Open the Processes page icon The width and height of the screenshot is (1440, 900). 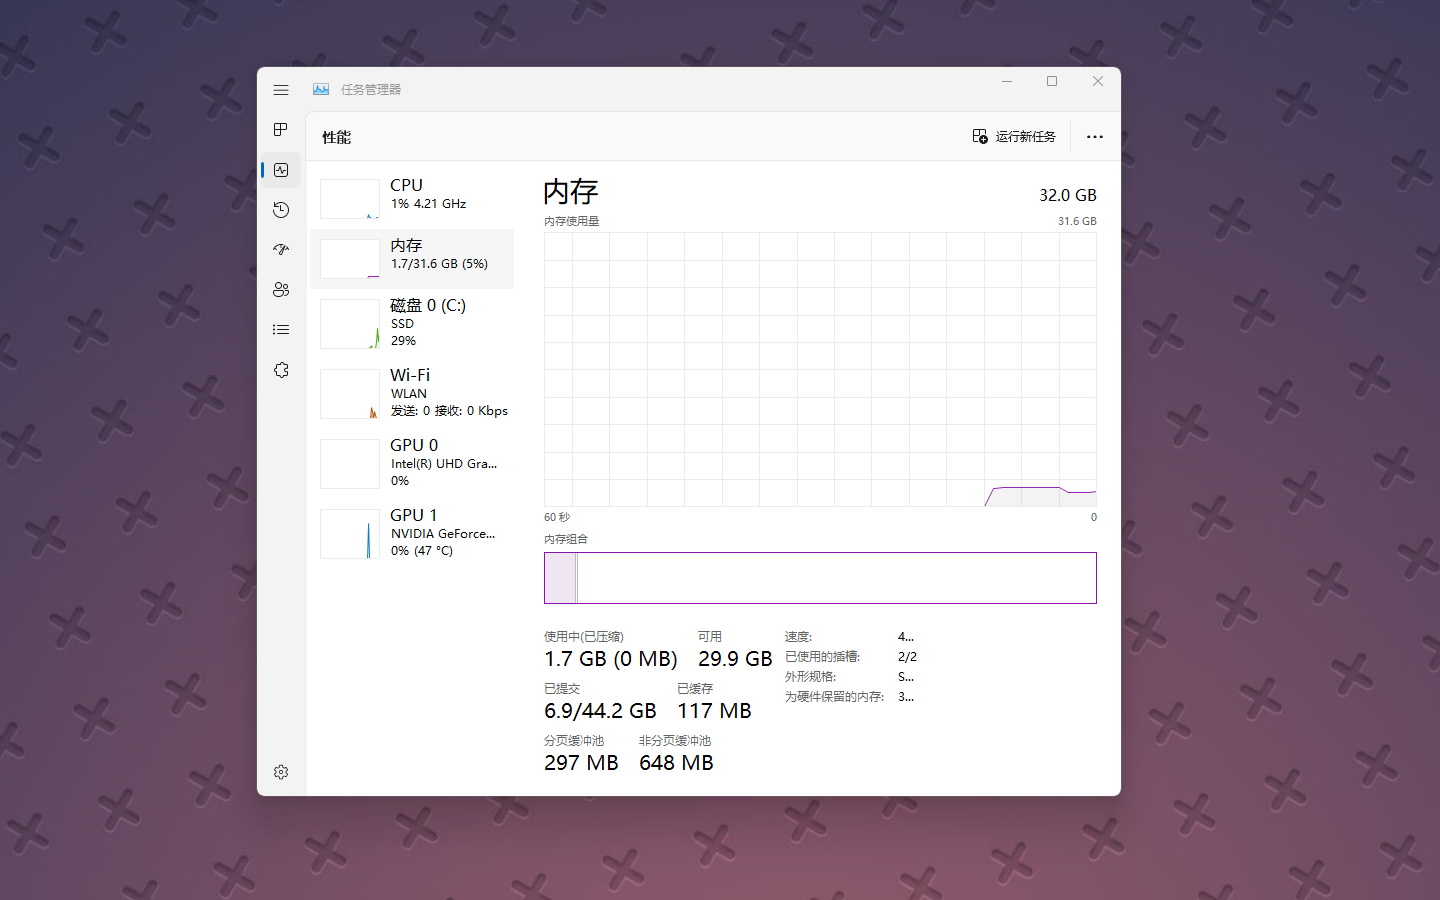(281, 130)
